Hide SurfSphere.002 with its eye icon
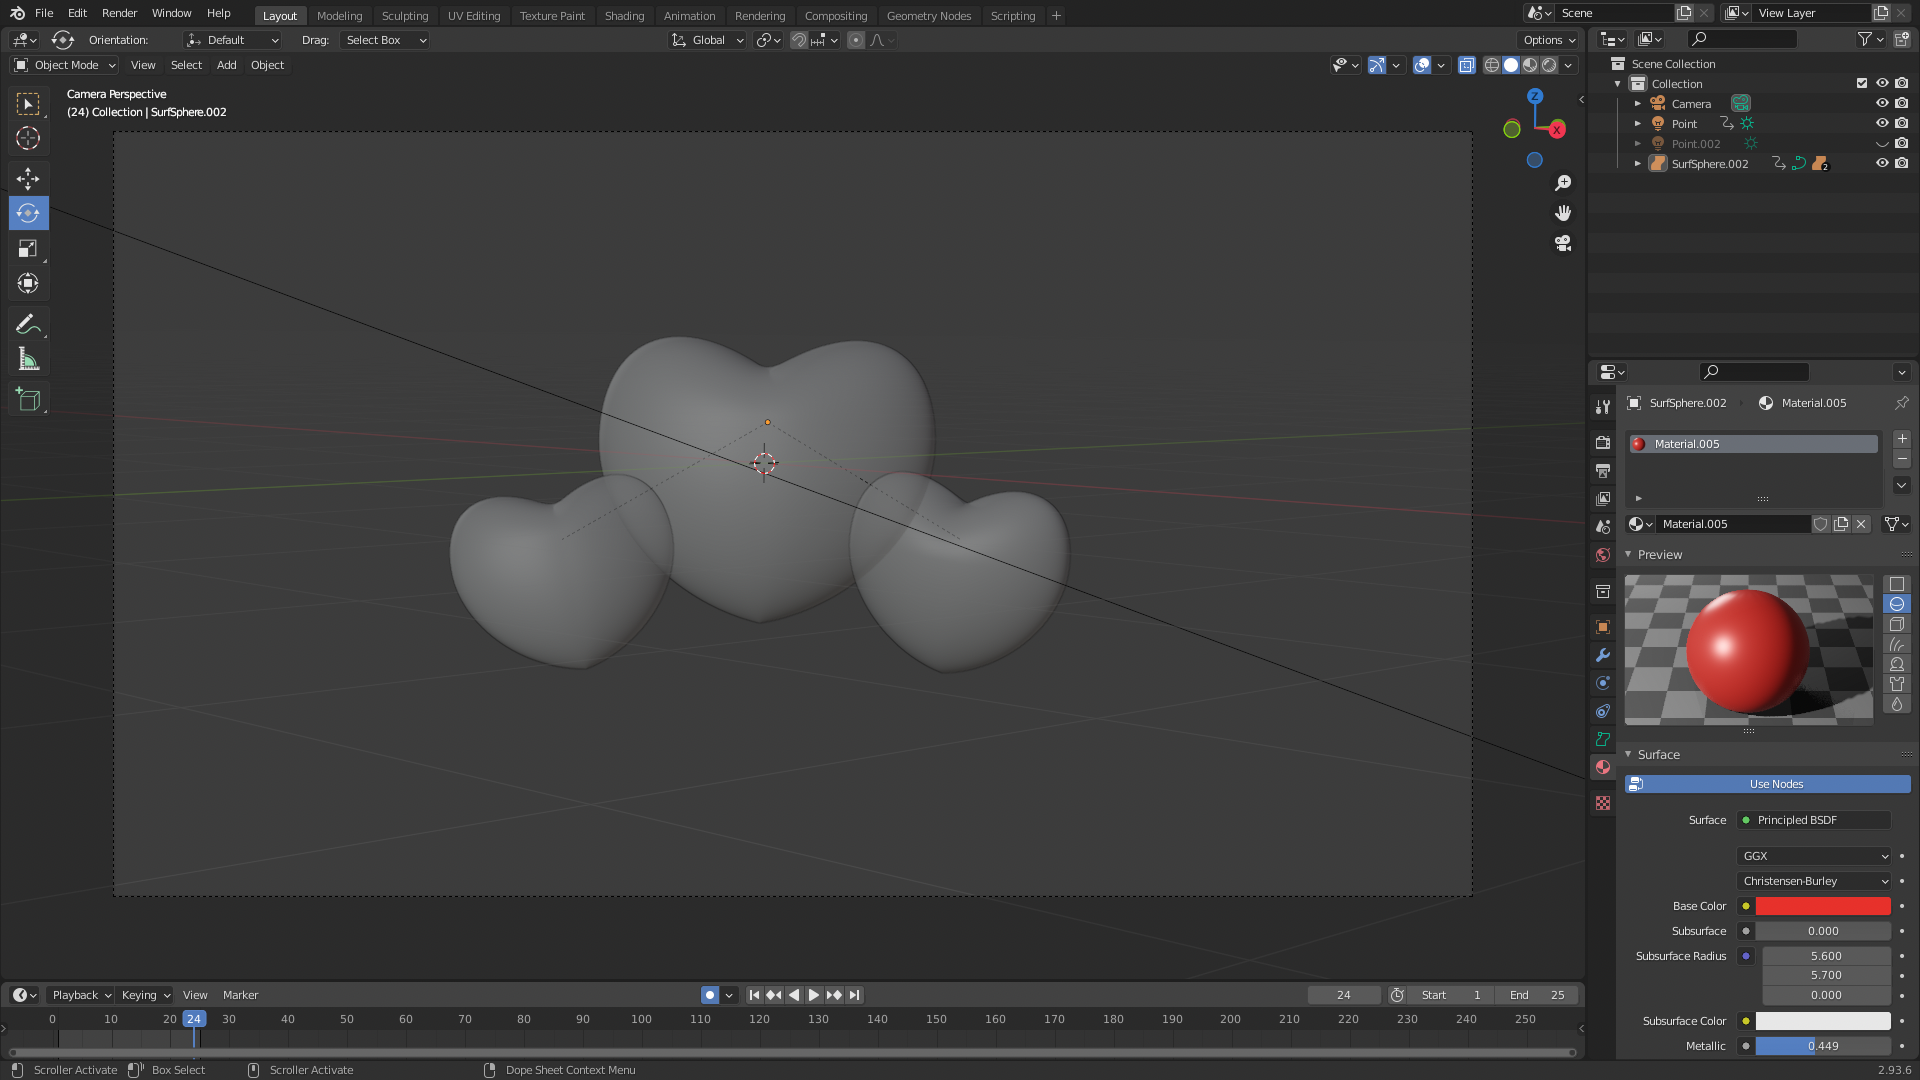This screenshot has height=1080, width=1920. tap(1881, 163)
